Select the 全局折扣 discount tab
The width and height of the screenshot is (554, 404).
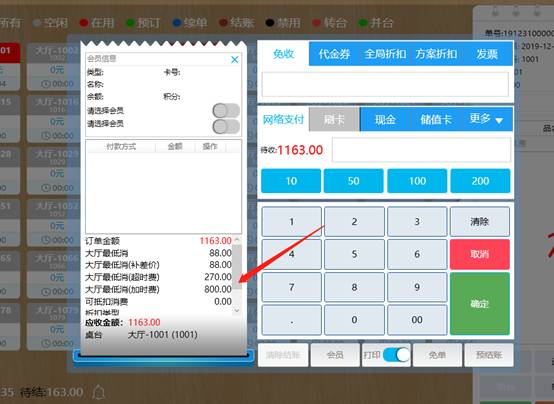(x=385, y=54)
